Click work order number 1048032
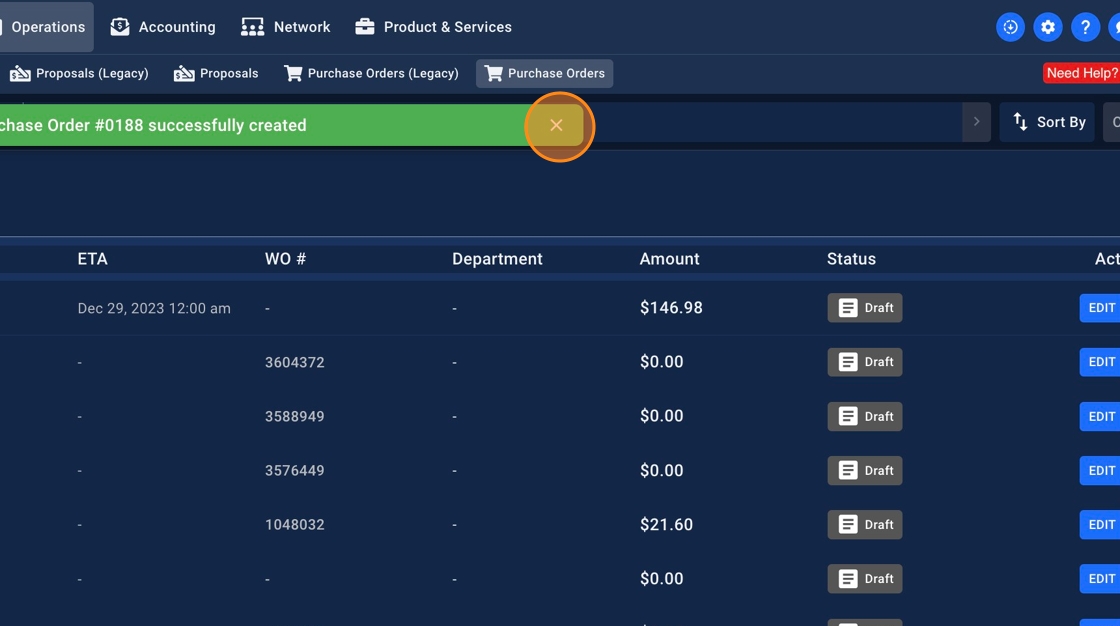 tap(294, 525)
